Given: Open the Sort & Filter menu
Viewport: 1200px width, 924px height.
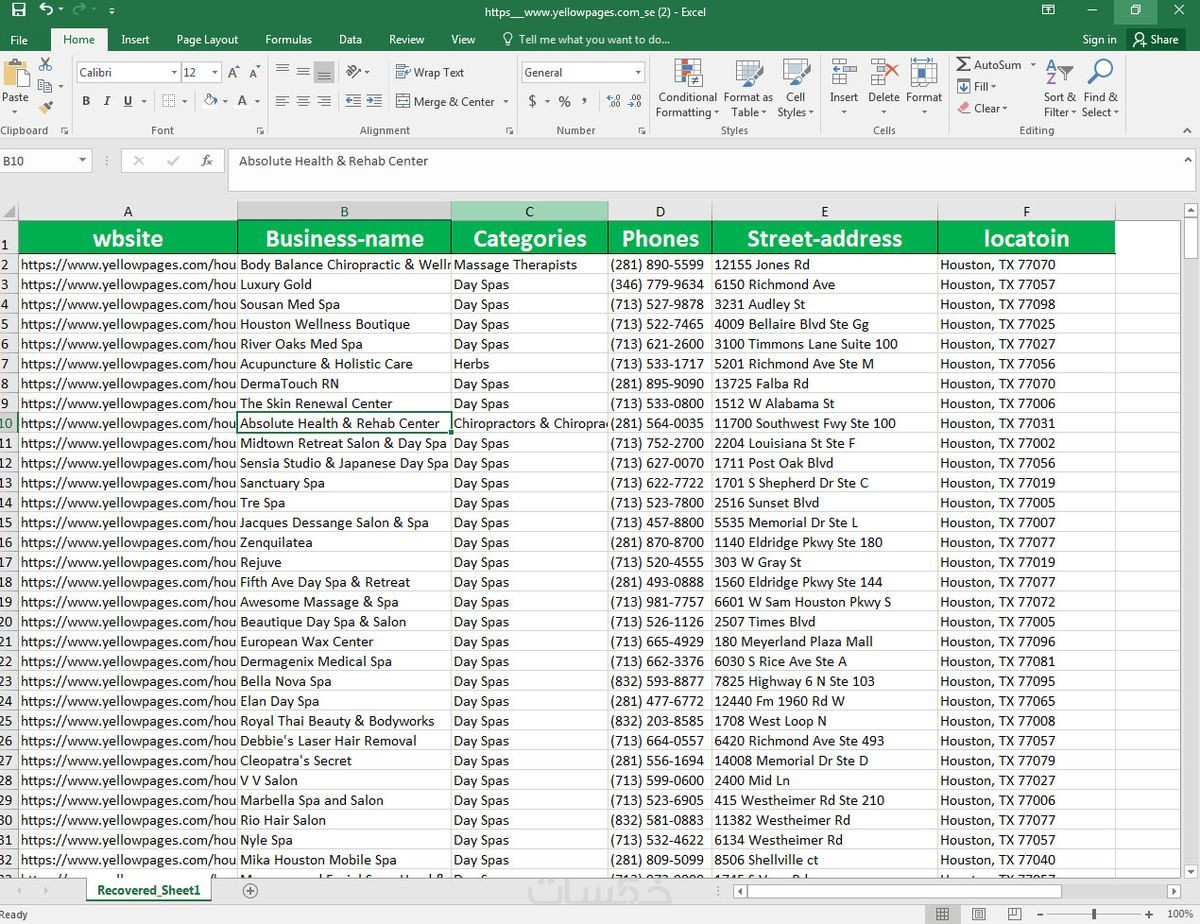Looking at the screenshot, I should (x=1059, y=89).
